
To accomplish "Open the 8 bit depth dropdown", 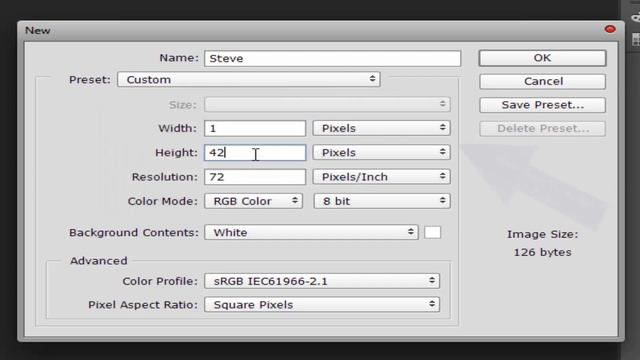I will pyautogui.click(x=382, y=201).
